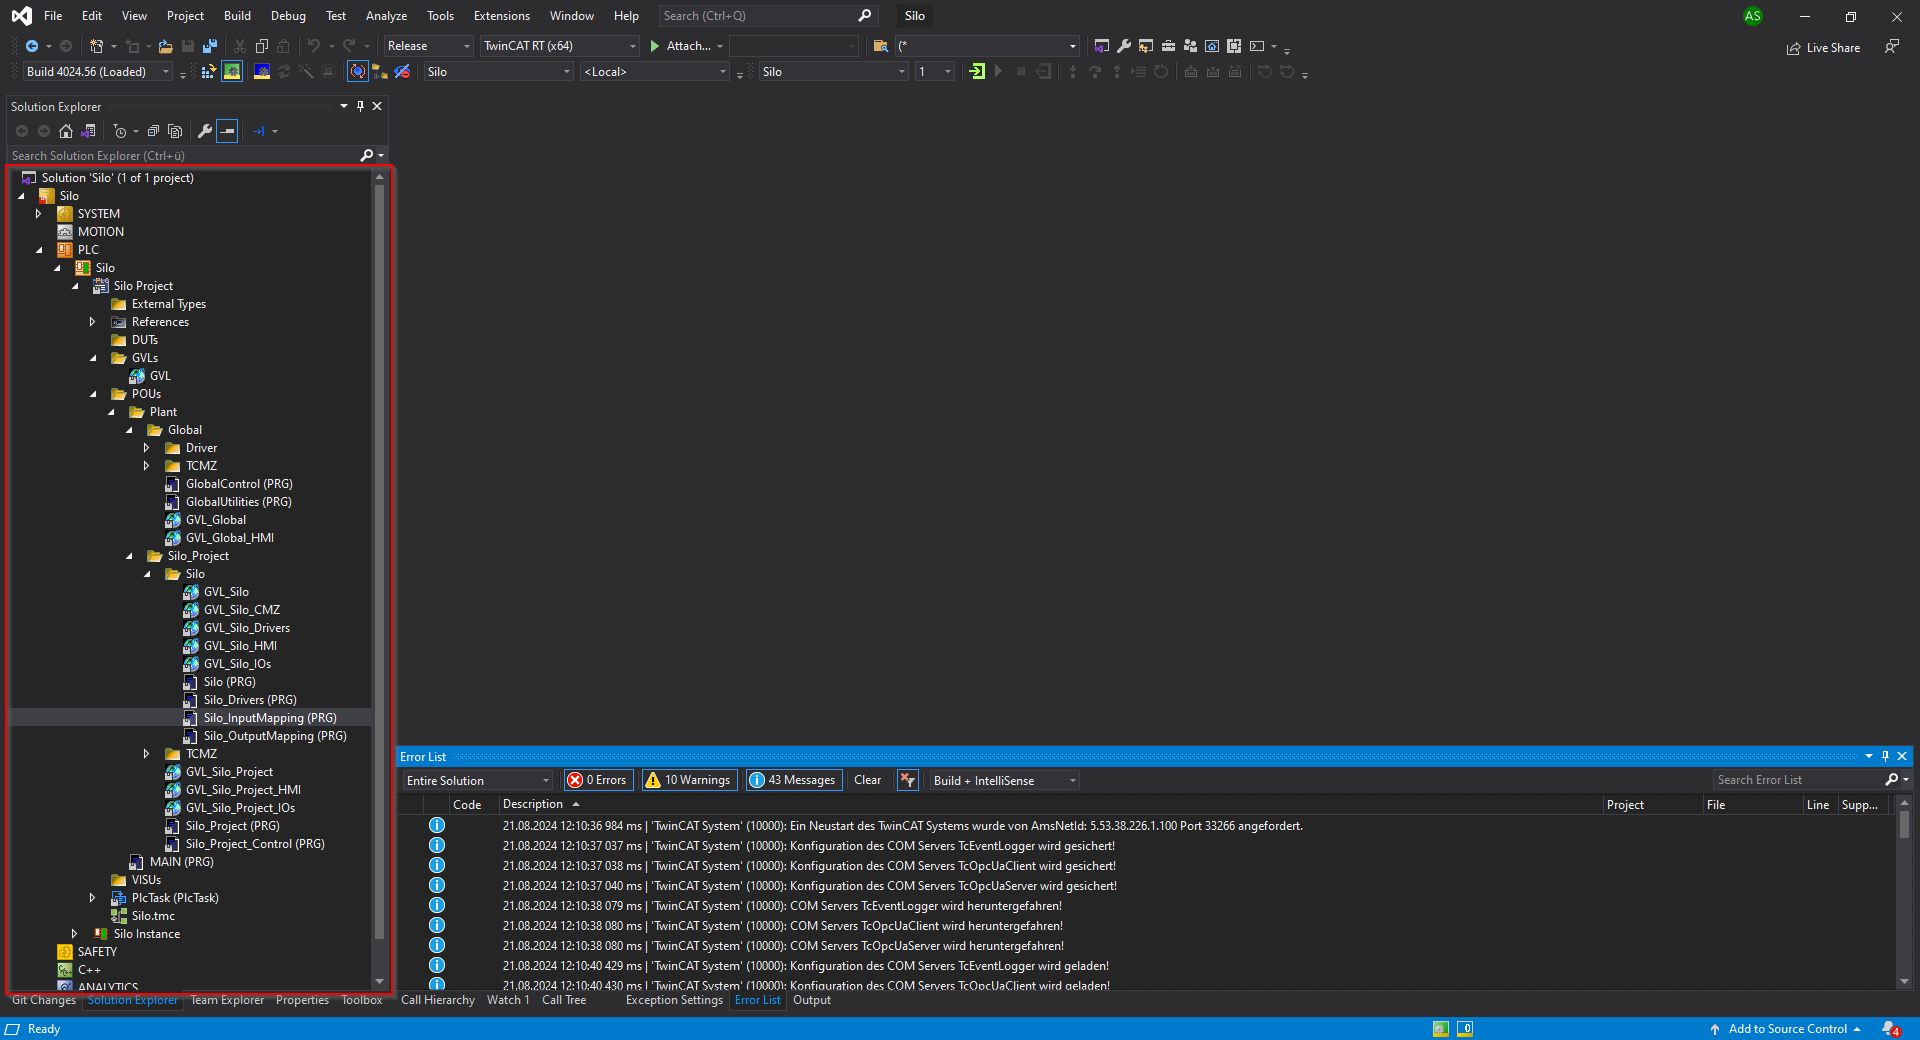The image size is (1920, 1040).
Task: Click the search magnifier in Solution Explorer
Action: pos(367,155)
